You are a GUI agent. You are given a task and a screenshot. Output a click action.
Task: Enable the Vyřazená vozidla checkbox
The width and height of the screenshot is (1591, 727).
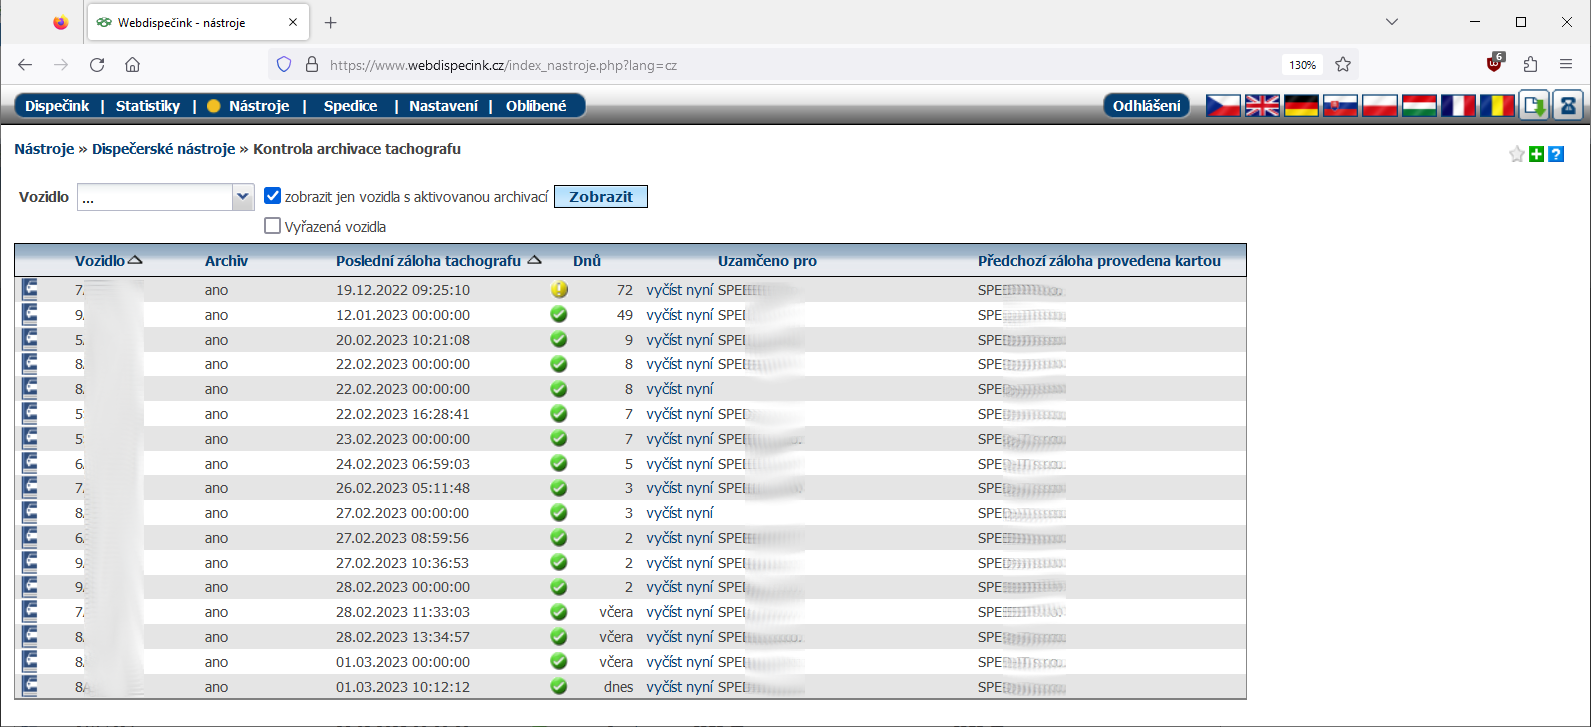click(x=272, y=226)
